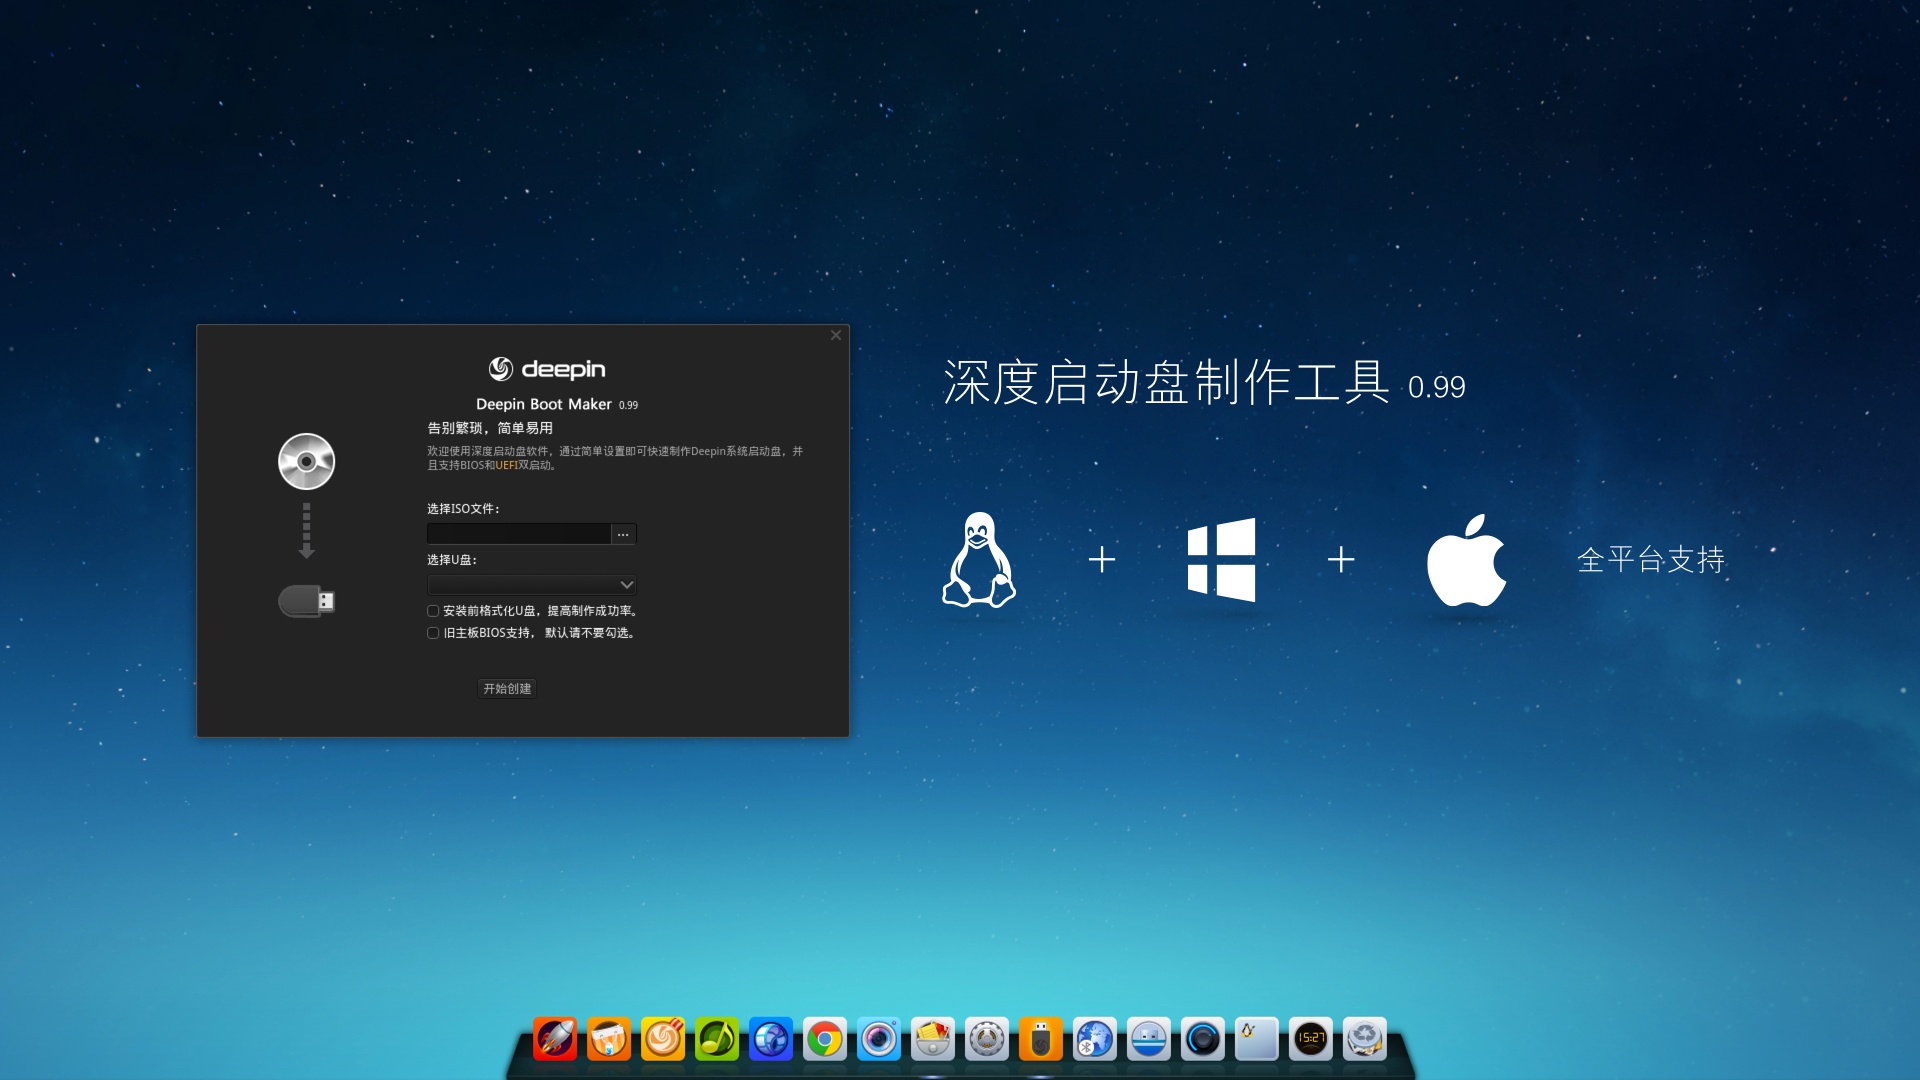
Task: Launch the green music player icon
Action: (x=717, y=1039)
